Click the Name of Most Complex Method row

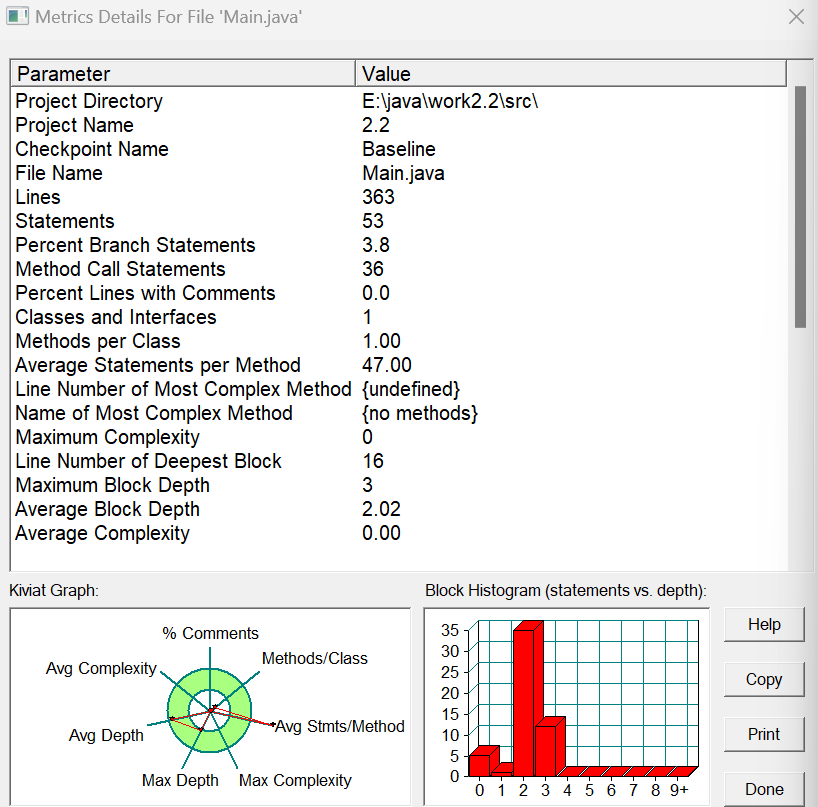[x=399, y=413]
